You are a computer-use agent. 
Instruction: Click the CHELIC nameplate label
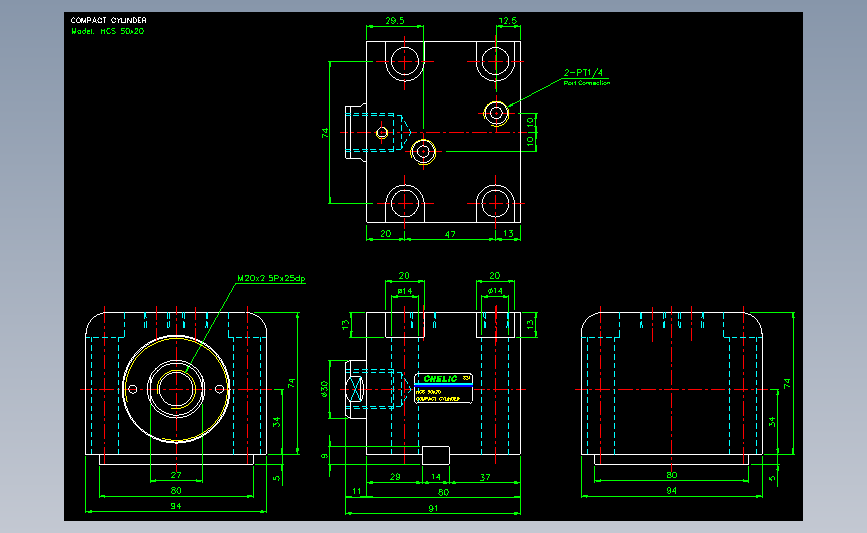[x=443, y=389]
